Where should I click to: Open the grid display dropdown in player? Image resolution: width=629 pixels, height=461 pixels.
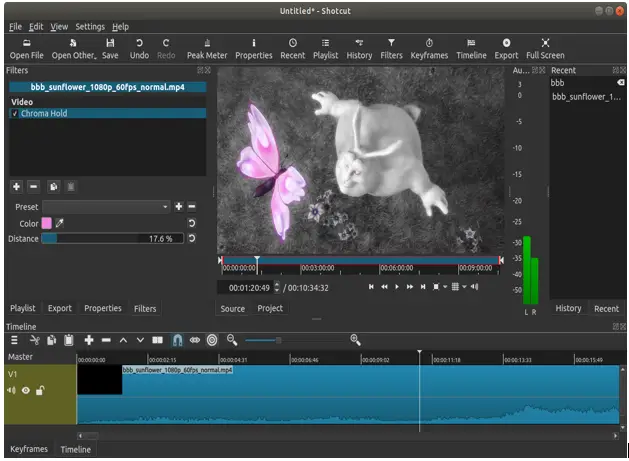tap(464, 286)
